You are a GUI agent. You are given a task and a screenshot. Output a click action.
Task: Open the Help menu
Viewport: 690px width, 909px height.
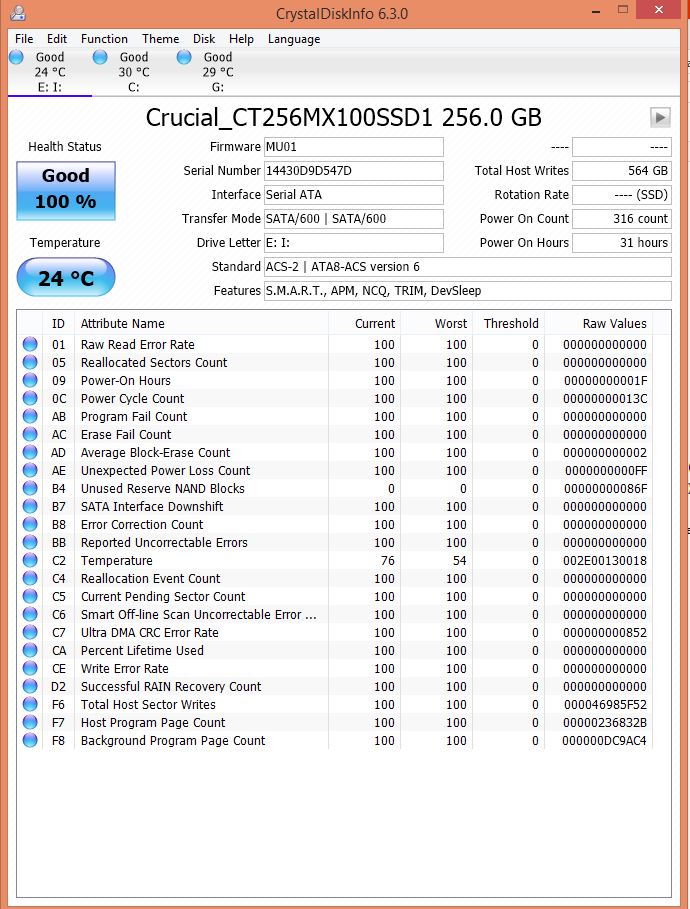coord(241,39)
